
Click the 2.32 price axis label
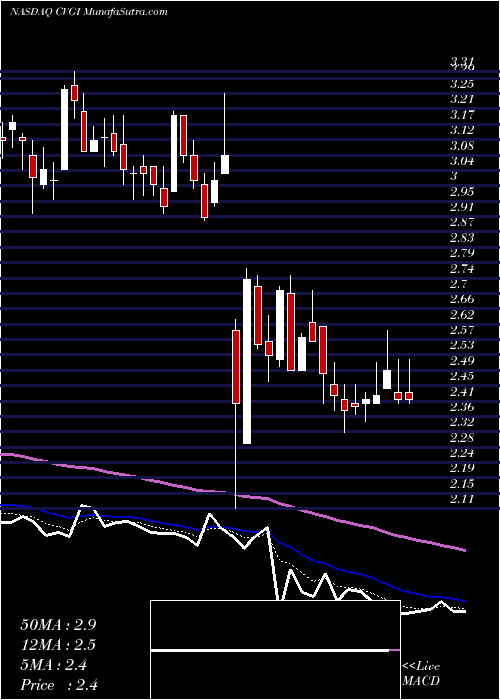pos(462,422)
